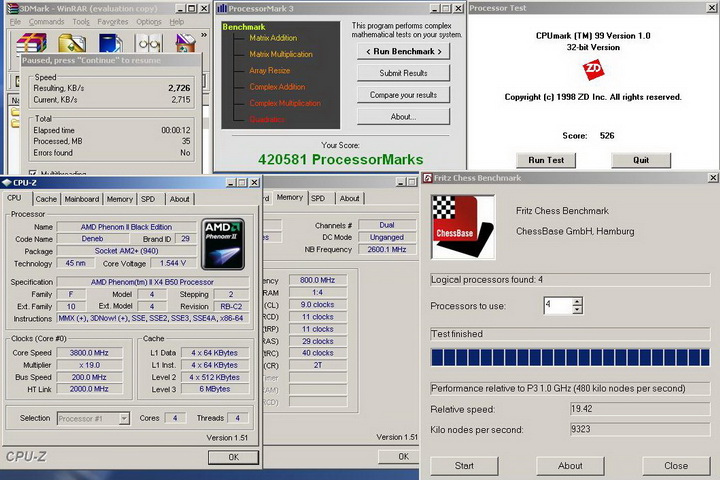Screen dimensions: 720x480
Task: Click About tab in the rear CPU-Z memory window
Action: 349,198
